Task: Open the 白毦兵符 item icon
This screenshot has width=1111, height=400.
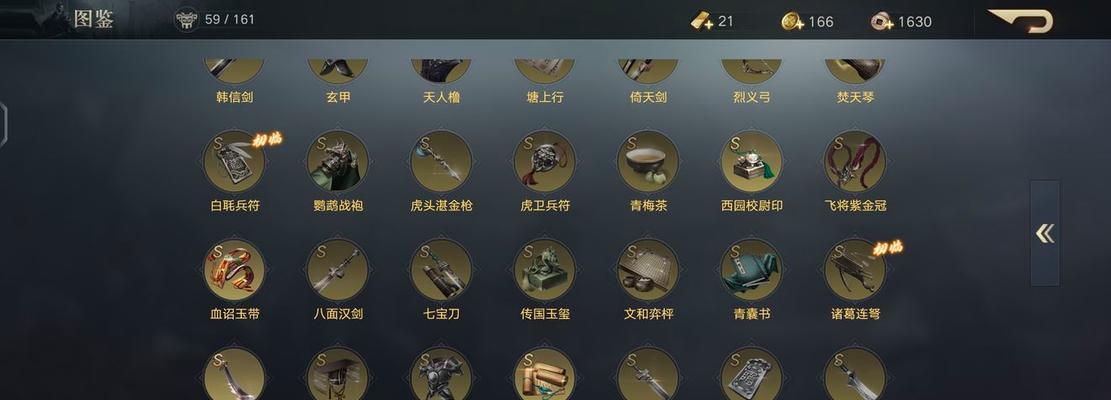Action: point(234,161)
